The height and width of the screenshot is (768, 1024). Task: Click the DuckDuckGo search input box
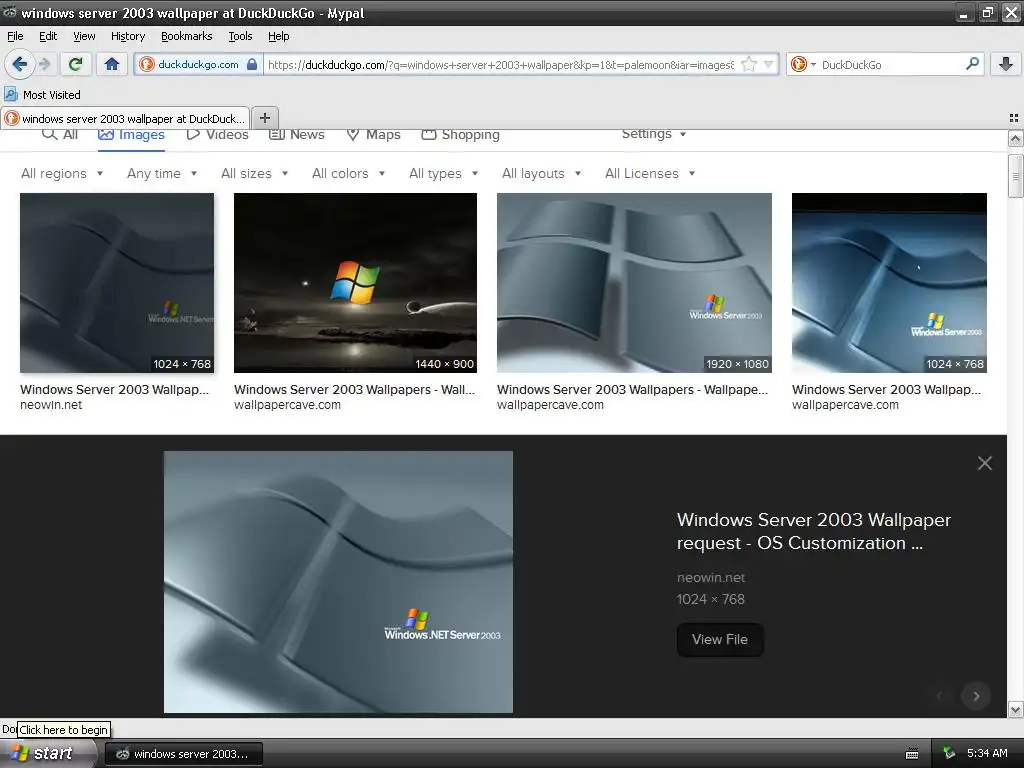pyautogui.click(x=891, y=64)
